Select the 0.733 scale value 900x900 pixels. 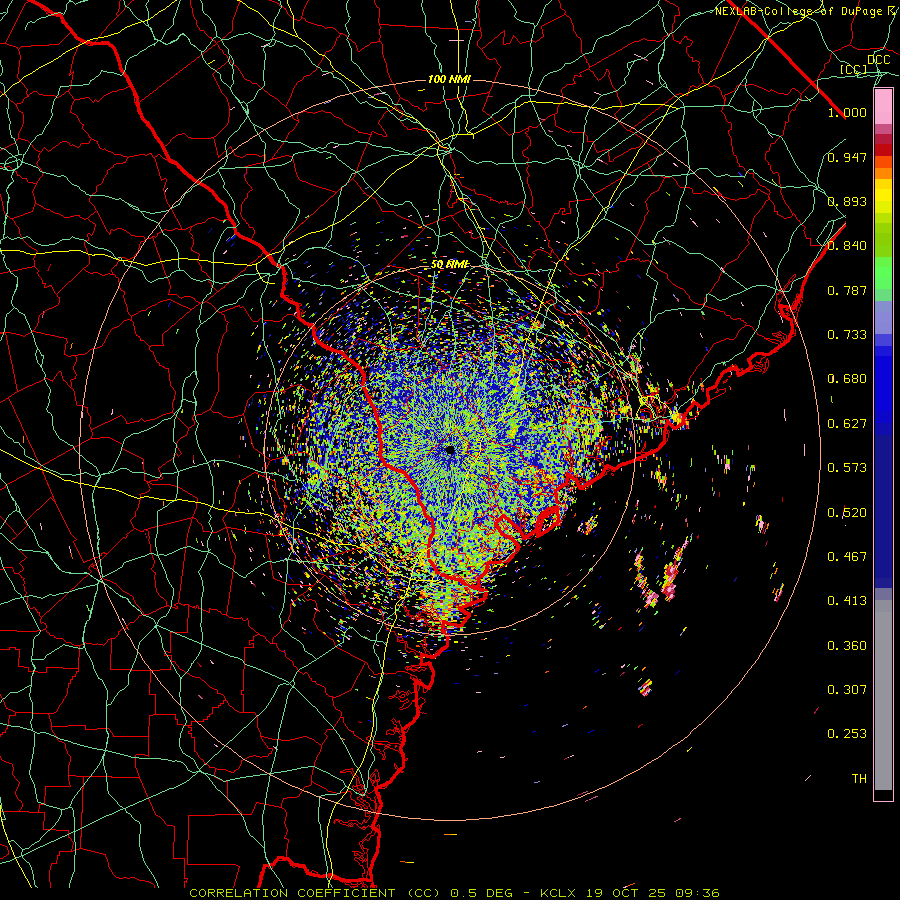(x=847, y=335)
